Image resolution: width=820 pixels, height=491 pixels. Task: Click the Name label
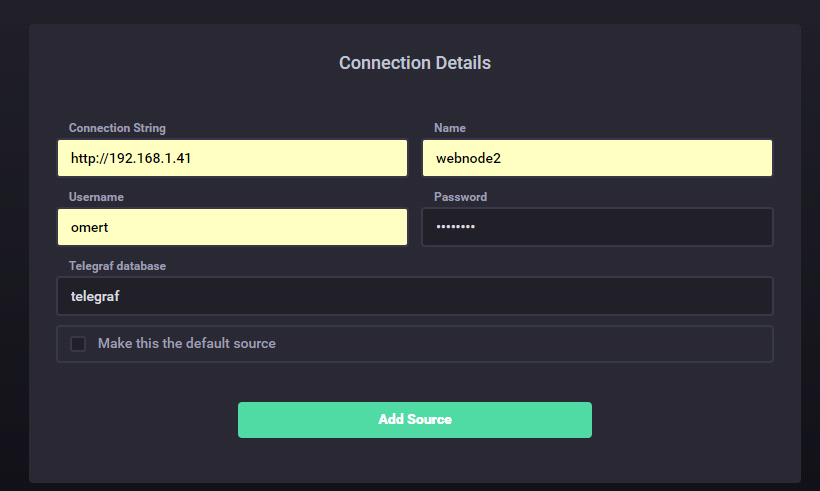[450, 128]
